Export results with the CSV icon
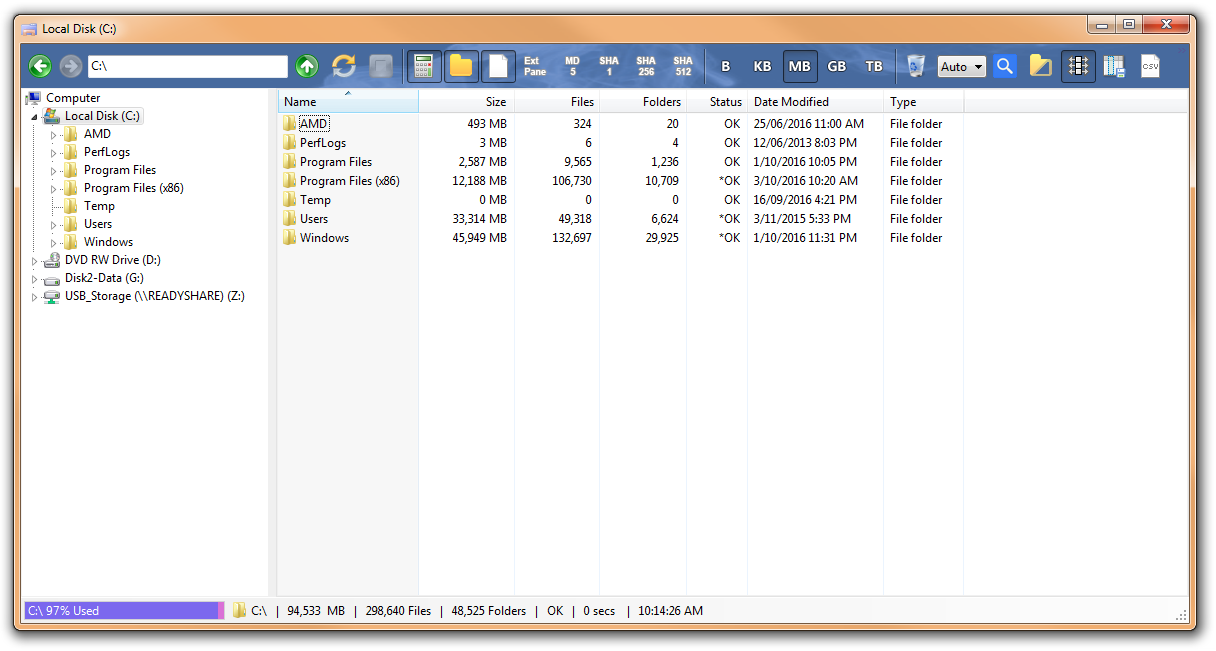 1150,66
